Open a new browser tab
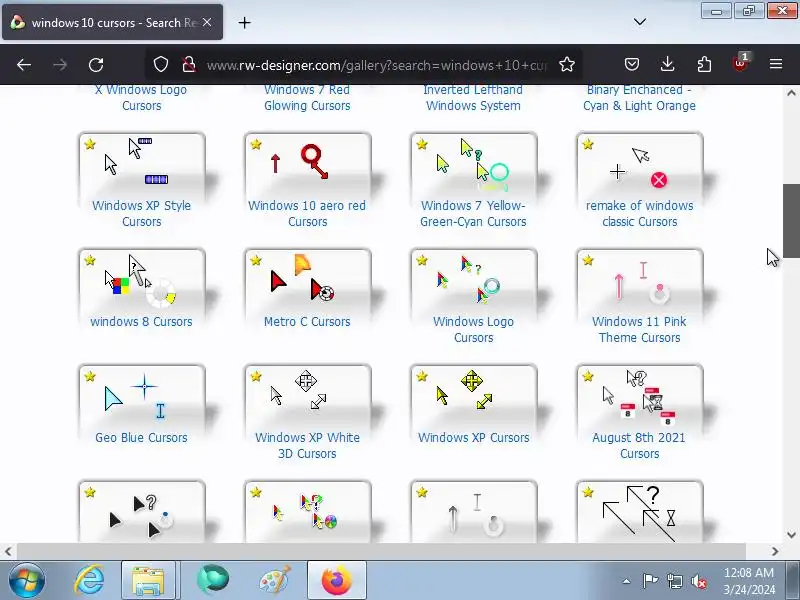800x600 pixels. tap(244, 22)
